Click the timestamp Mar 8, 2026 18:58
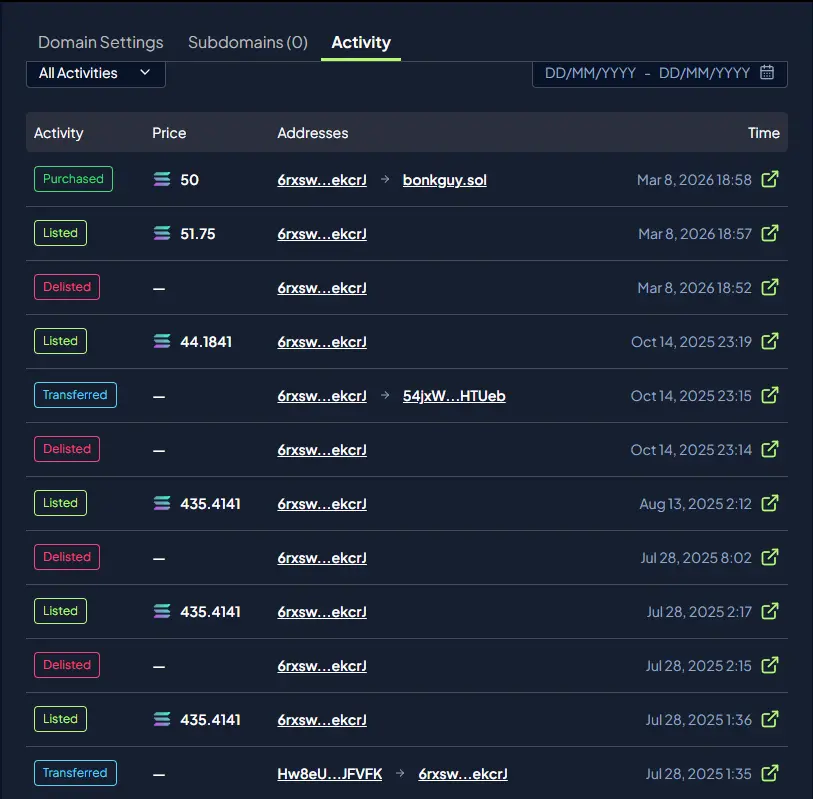 [694, 179]
